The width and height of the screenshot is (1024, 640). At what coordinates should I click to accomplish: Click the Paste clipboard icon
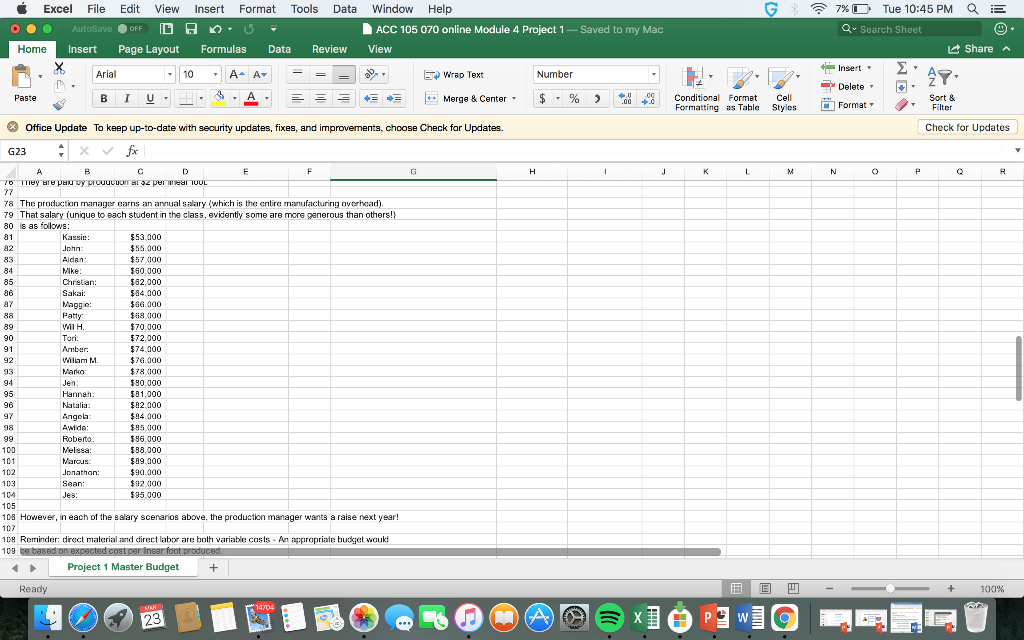click(x=22, y=77)
